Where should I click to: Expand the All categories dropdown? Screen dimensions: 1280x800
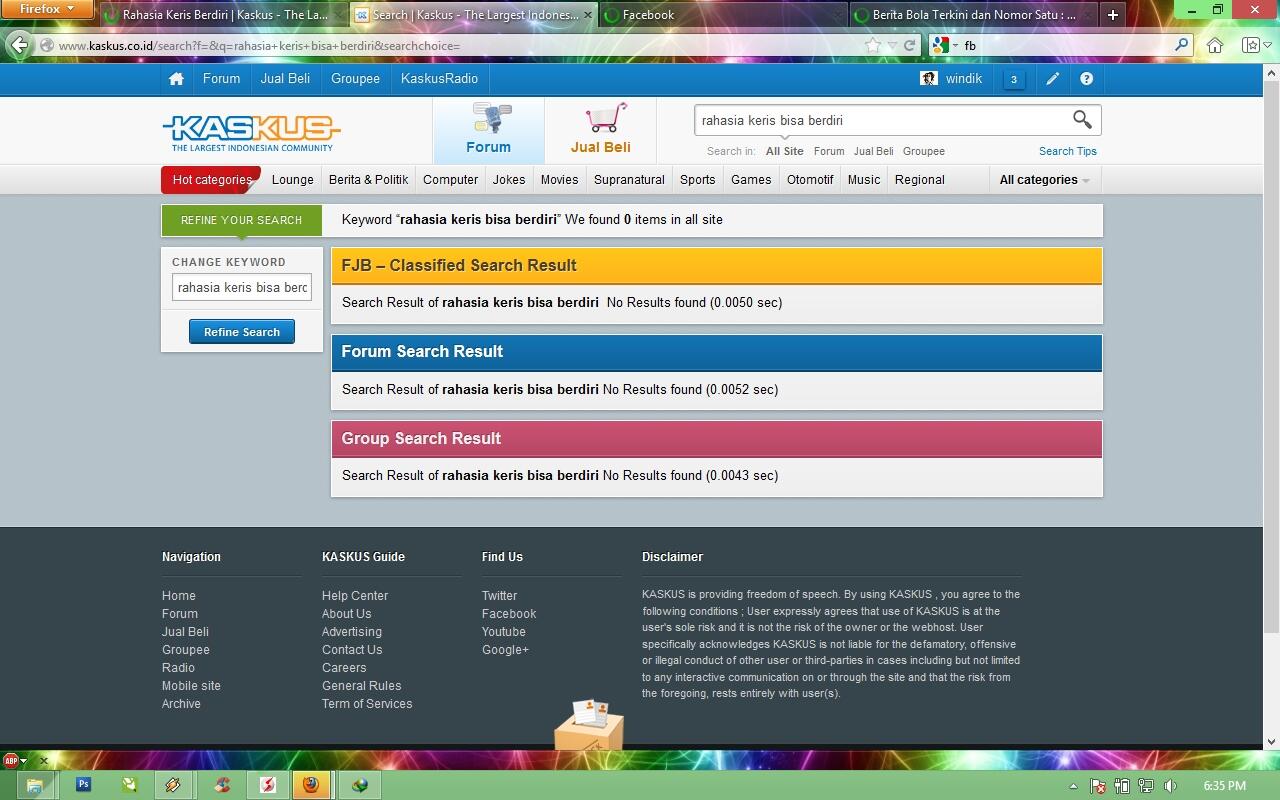[1045, 180]
